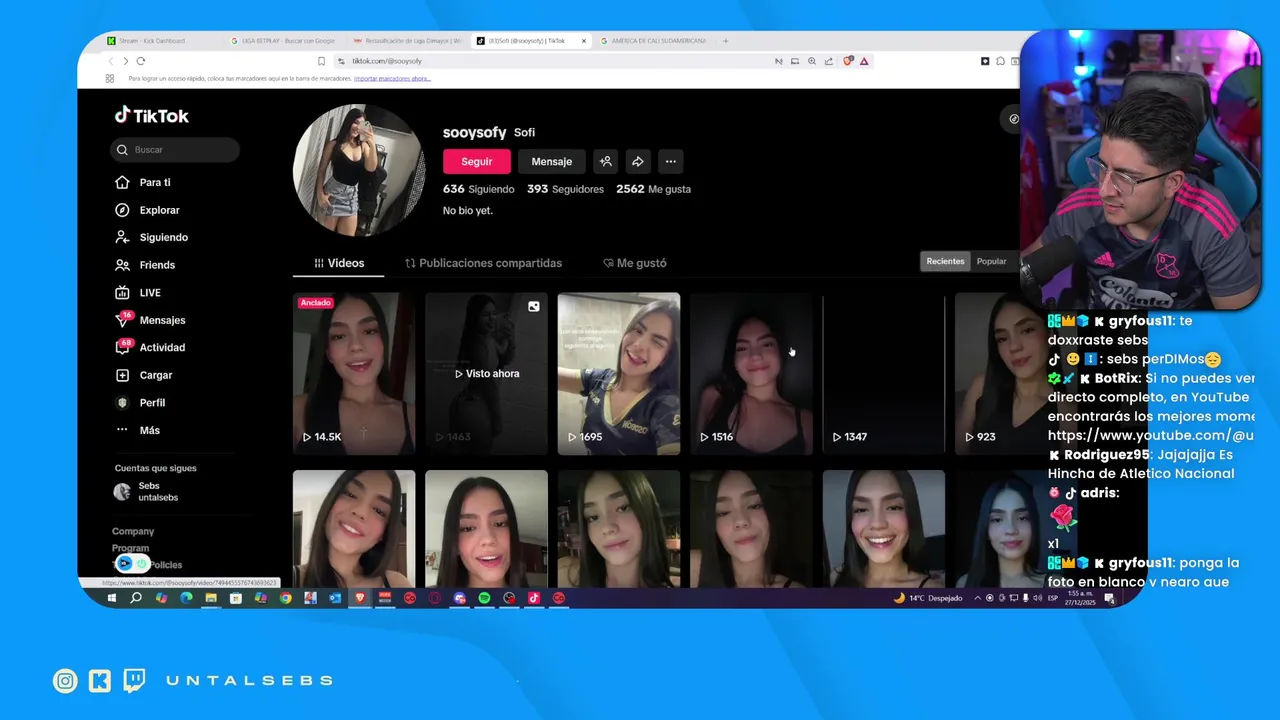Click the TikTok taskbar icon

click(x=534, y=598)
